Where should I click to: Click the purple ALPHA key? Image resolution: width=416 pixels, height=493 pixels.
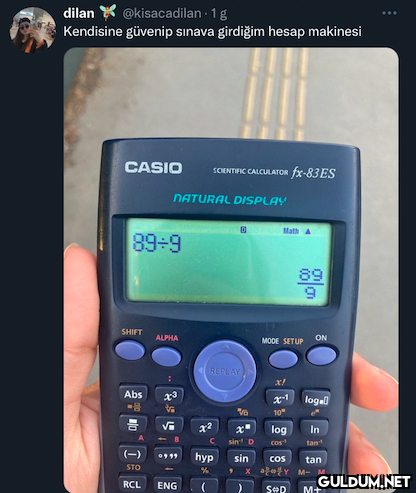[x=166, y=356]
